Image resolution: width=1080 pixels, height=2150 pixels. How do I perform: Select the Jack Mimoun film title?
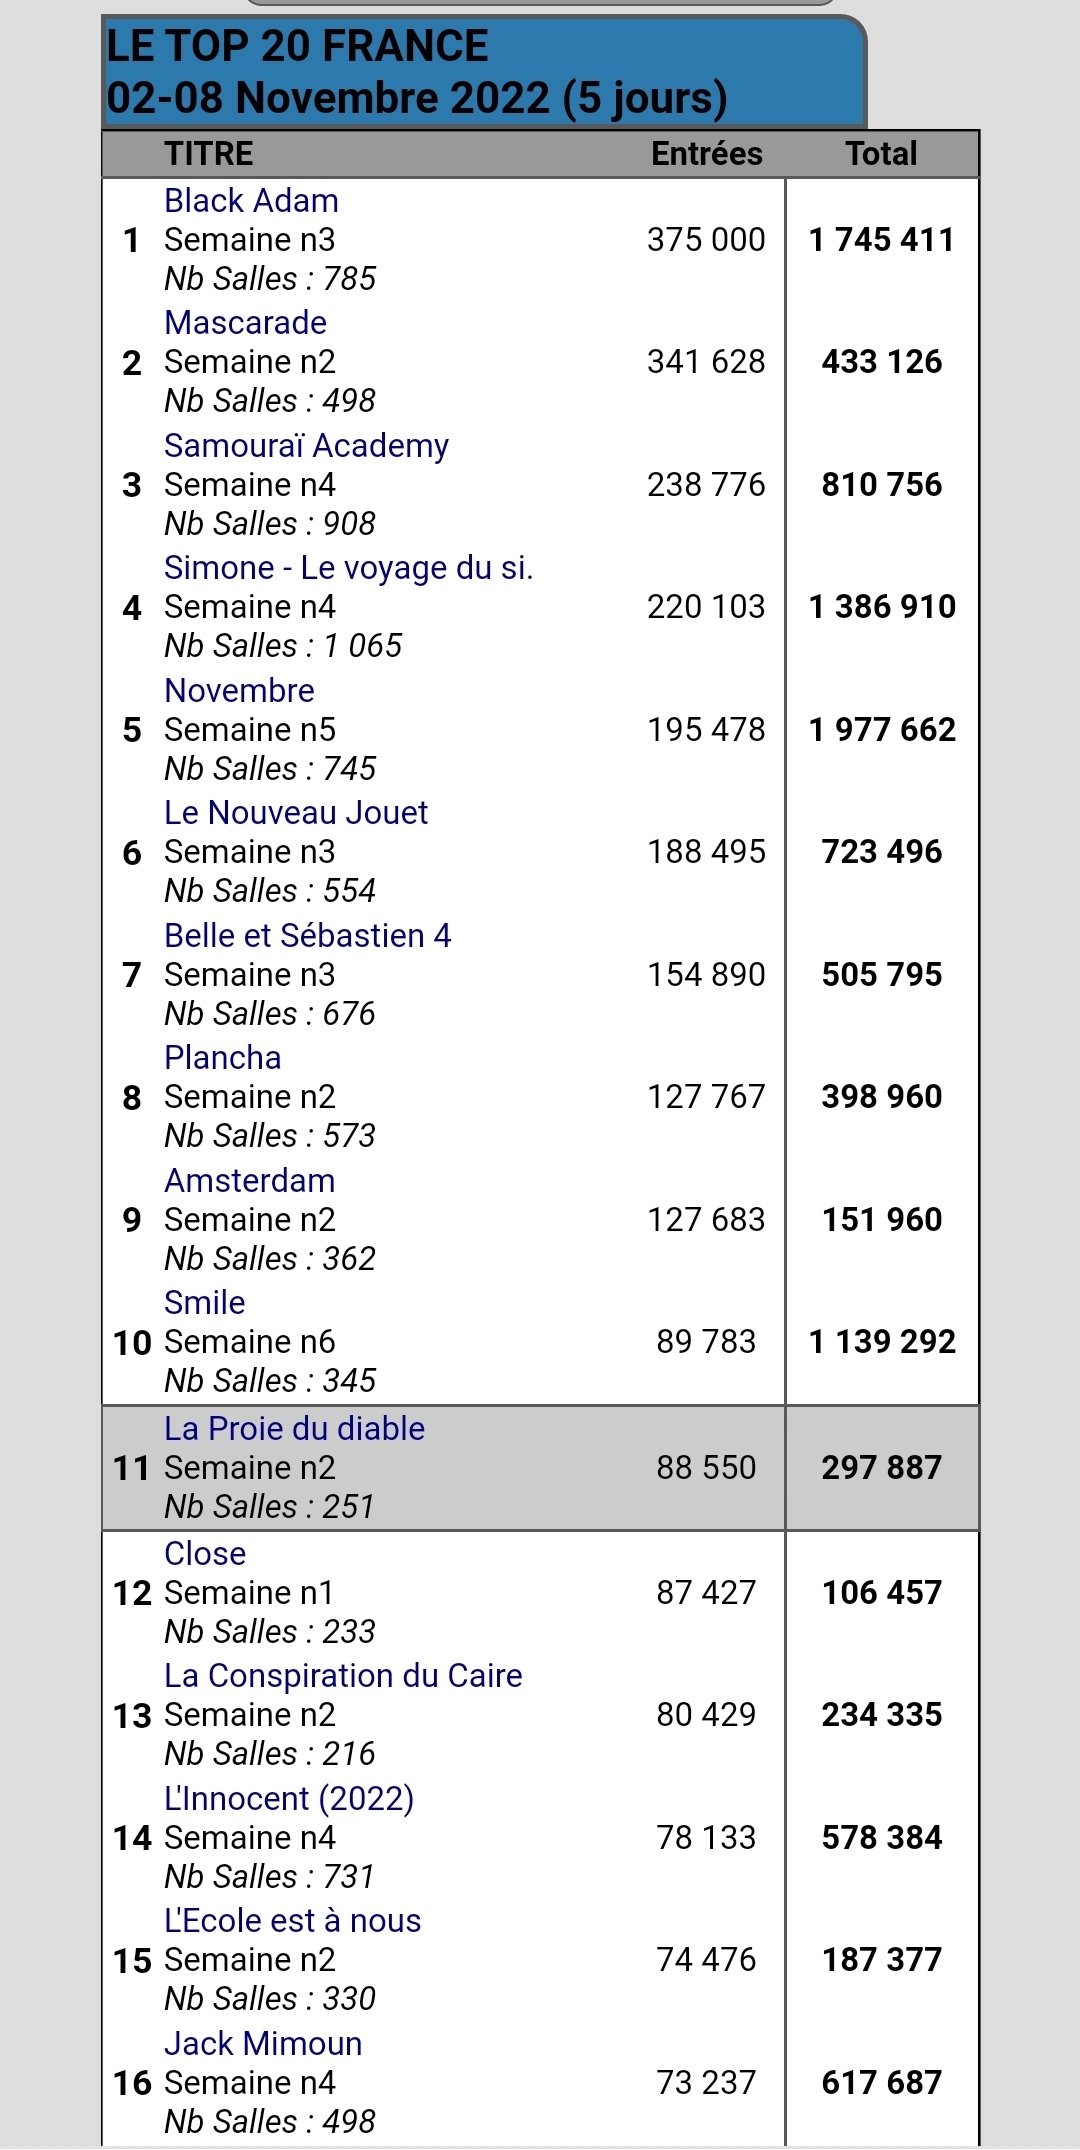pos(263,2044)
